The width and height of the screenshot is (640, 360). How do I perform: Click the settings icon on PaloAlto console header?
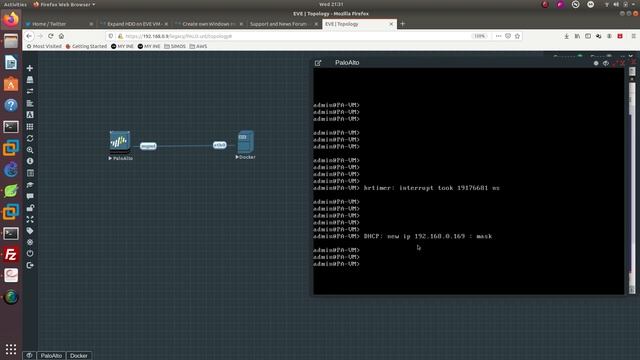coord(596,63)
